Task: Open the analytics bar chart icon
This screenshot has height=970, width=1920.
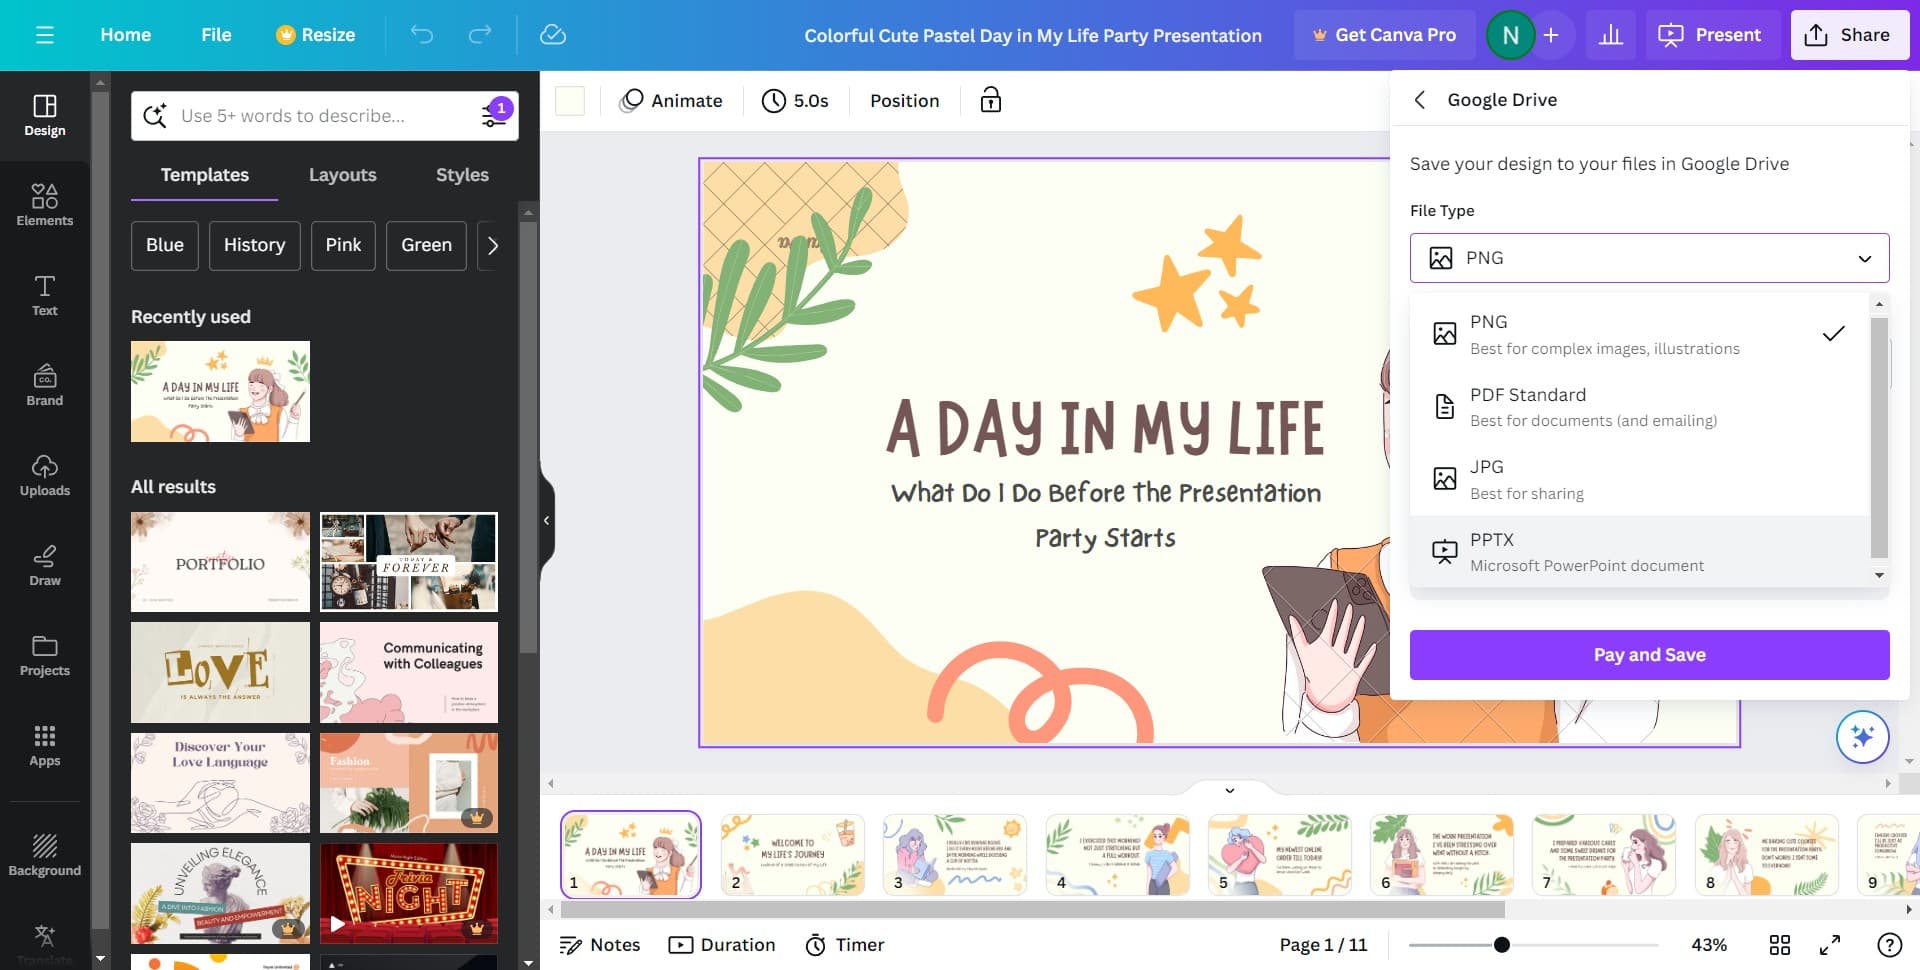Action: tap(1610, 35)
